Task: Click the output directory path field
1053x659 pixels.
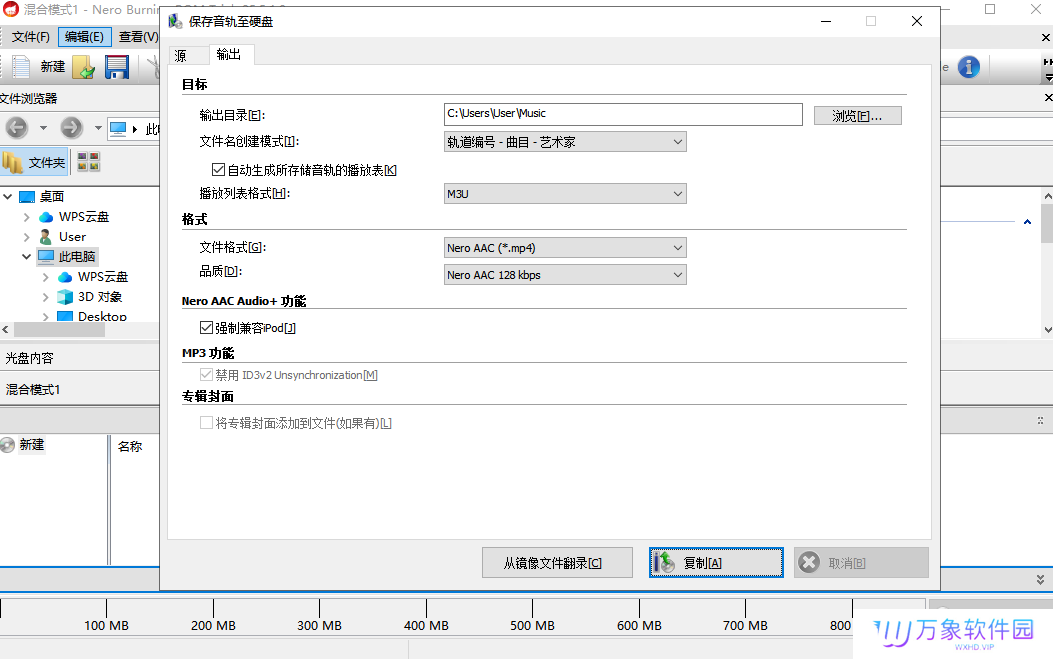Action: tap(623, 114)
